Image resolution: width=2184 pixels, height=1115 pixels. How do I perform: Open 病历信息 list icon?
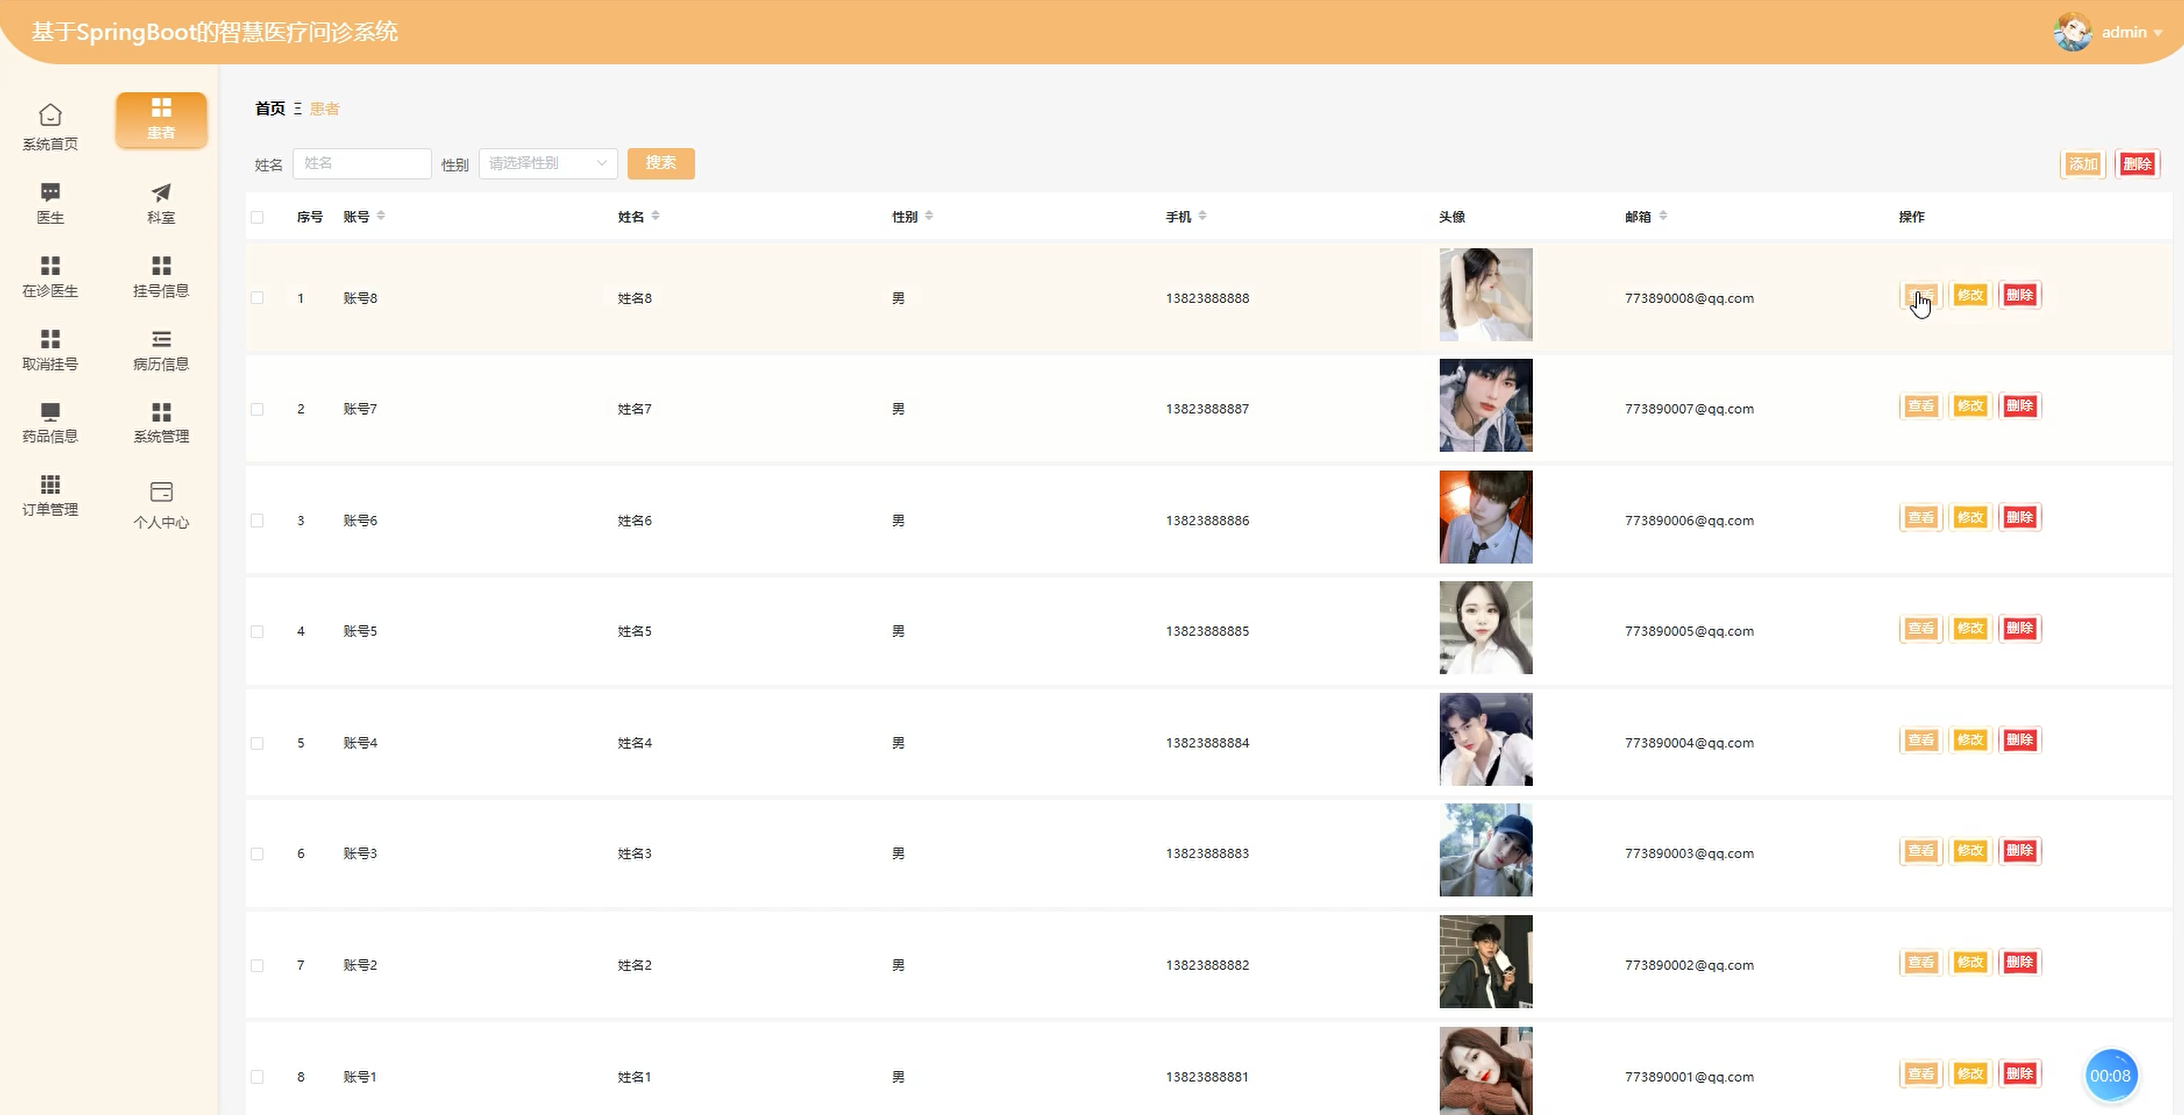point(161,339)
